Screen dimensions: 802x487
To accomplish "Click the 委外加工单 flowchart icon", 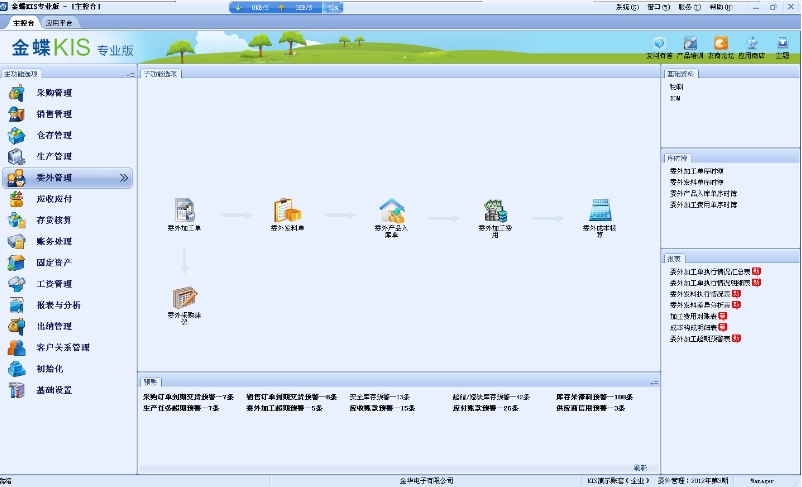I will click(184, 210).
